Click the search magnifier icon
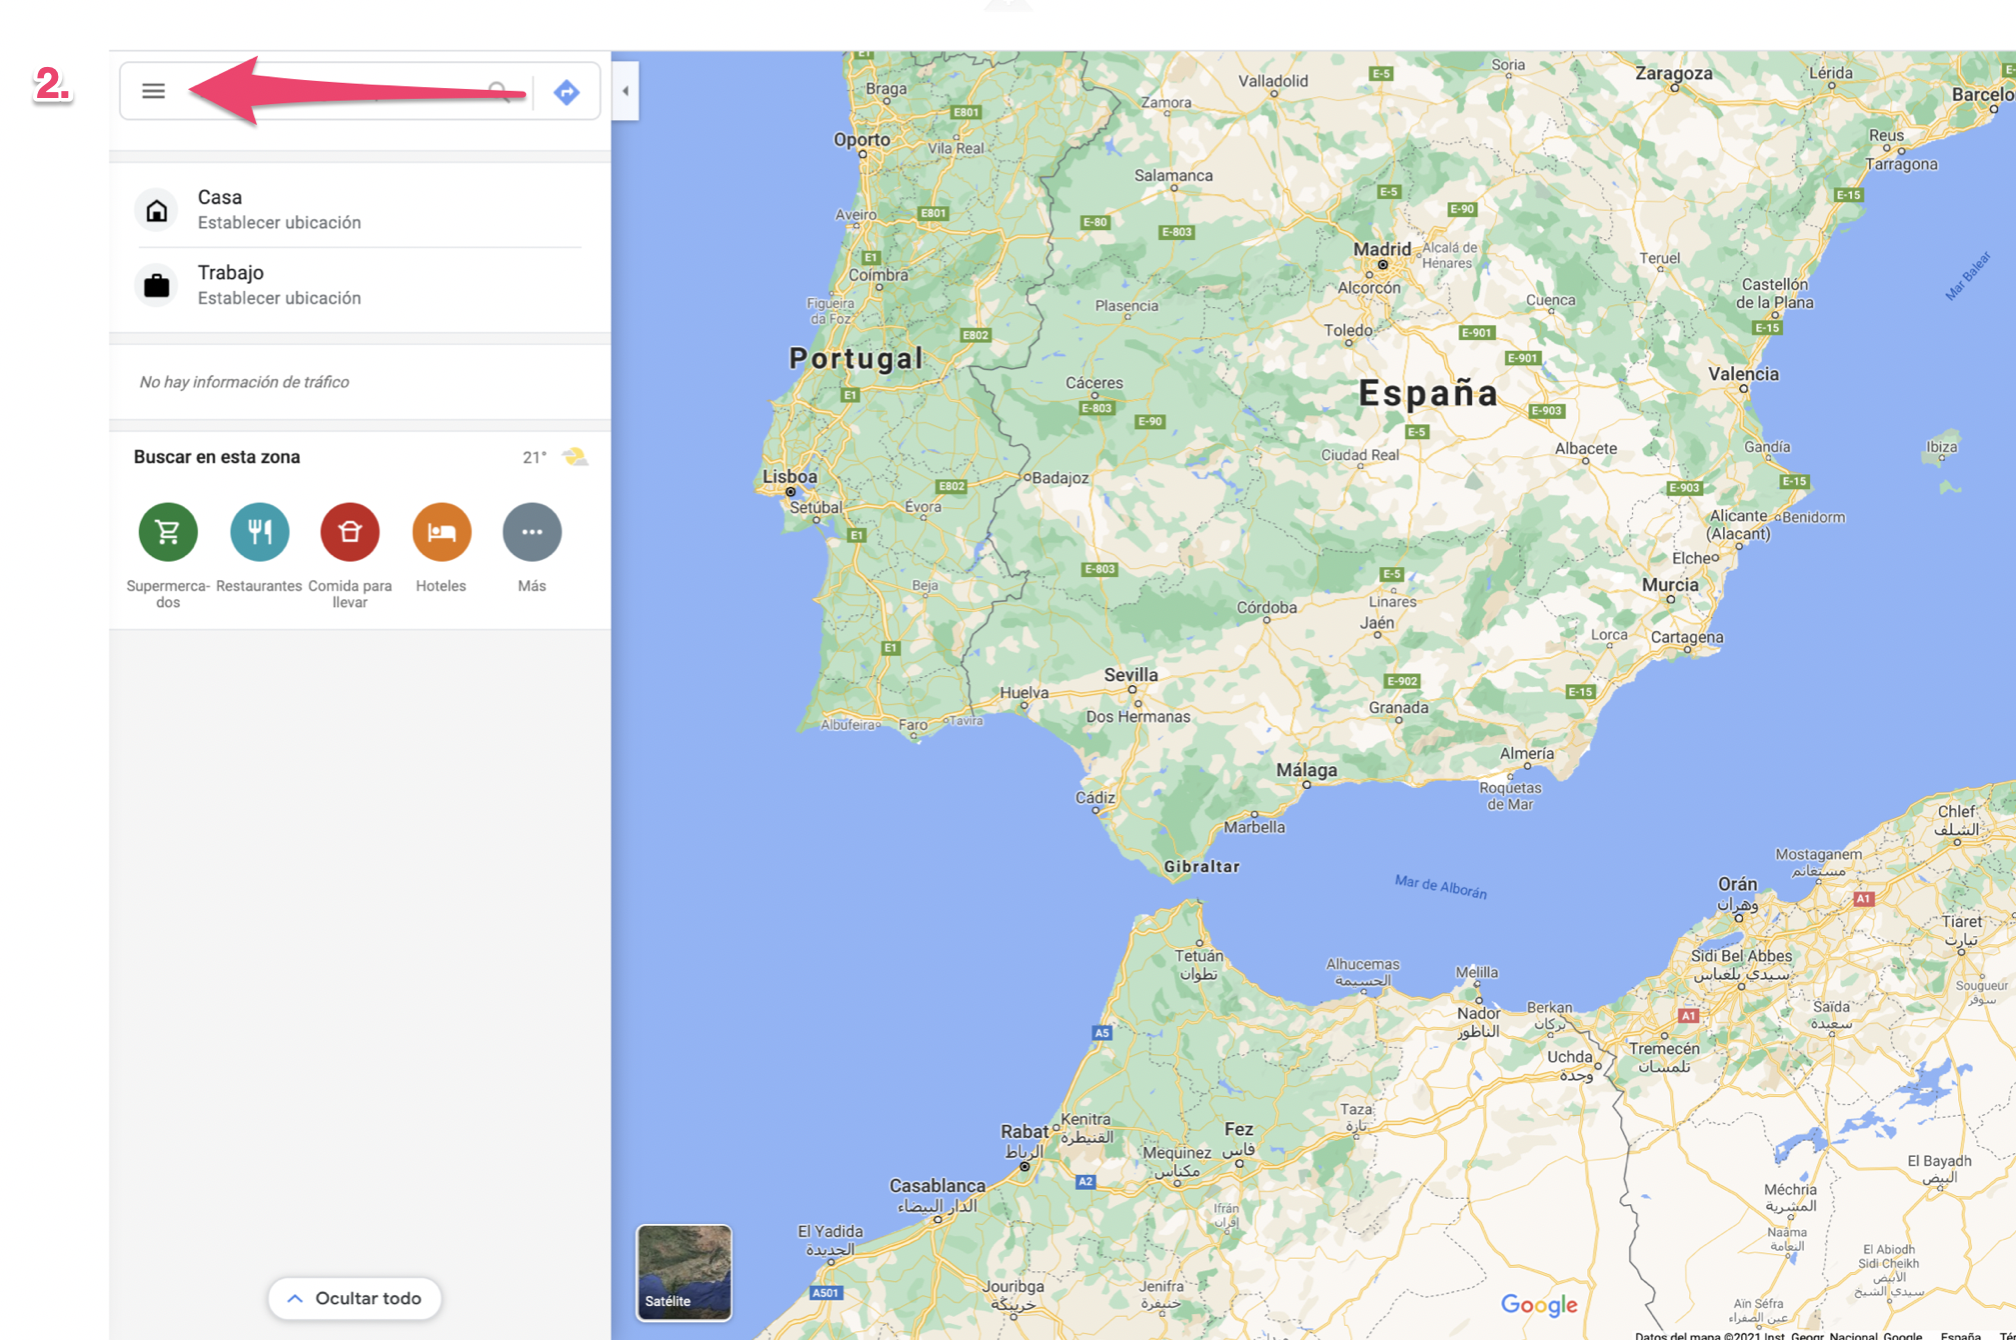 [x=498, y=91]
